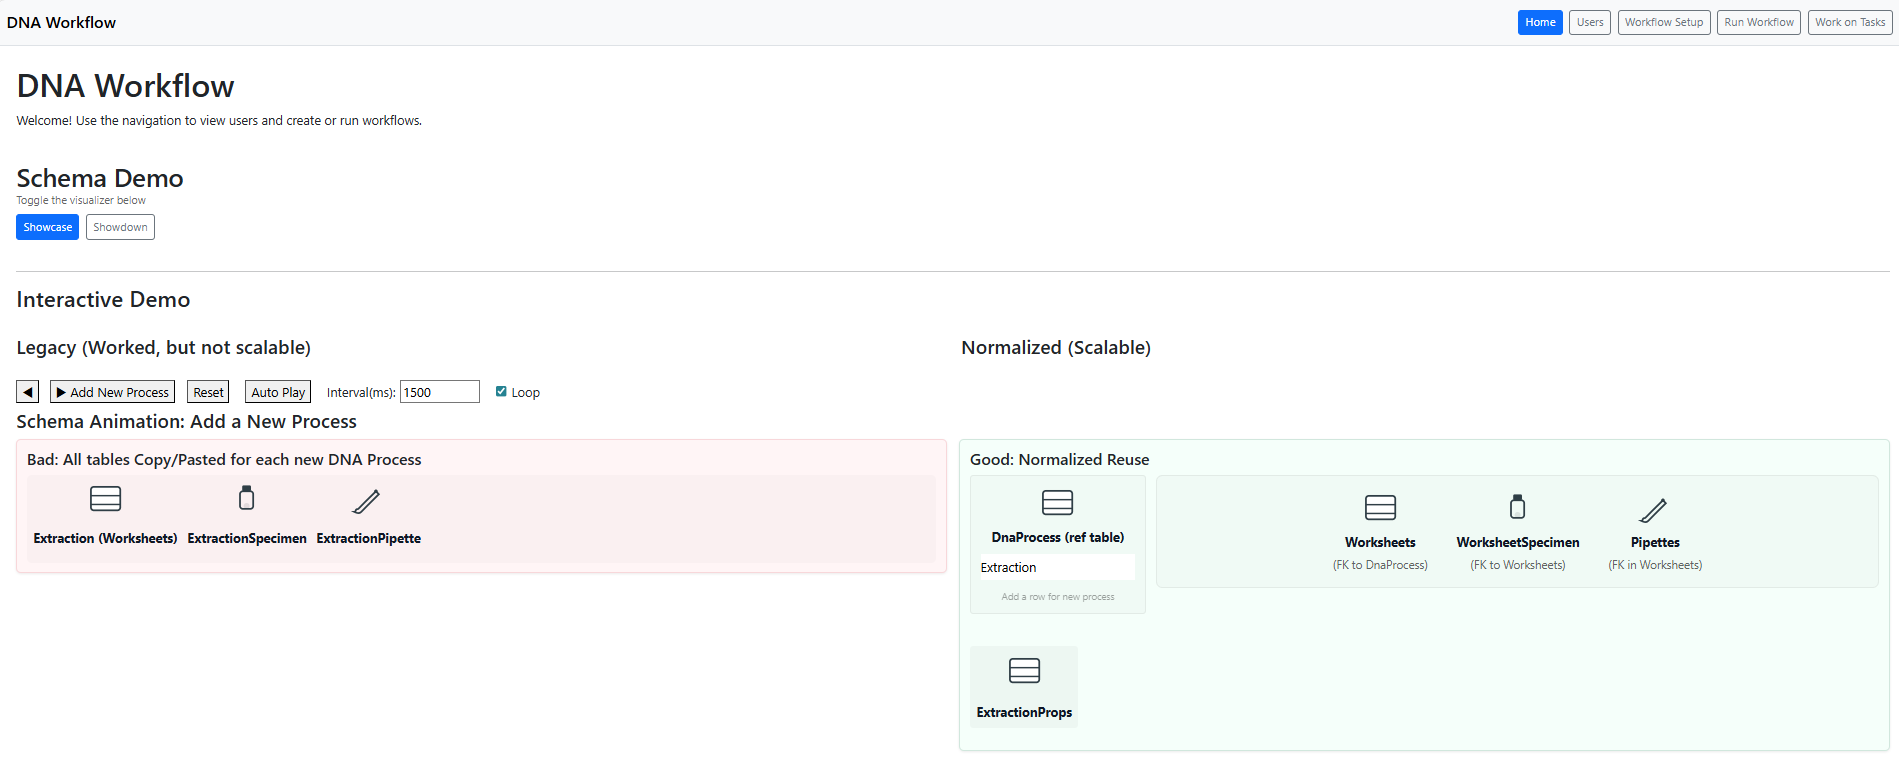Click the Reset button
Image resolution: width=1899 pixels, height=760 pixels.
208,392
